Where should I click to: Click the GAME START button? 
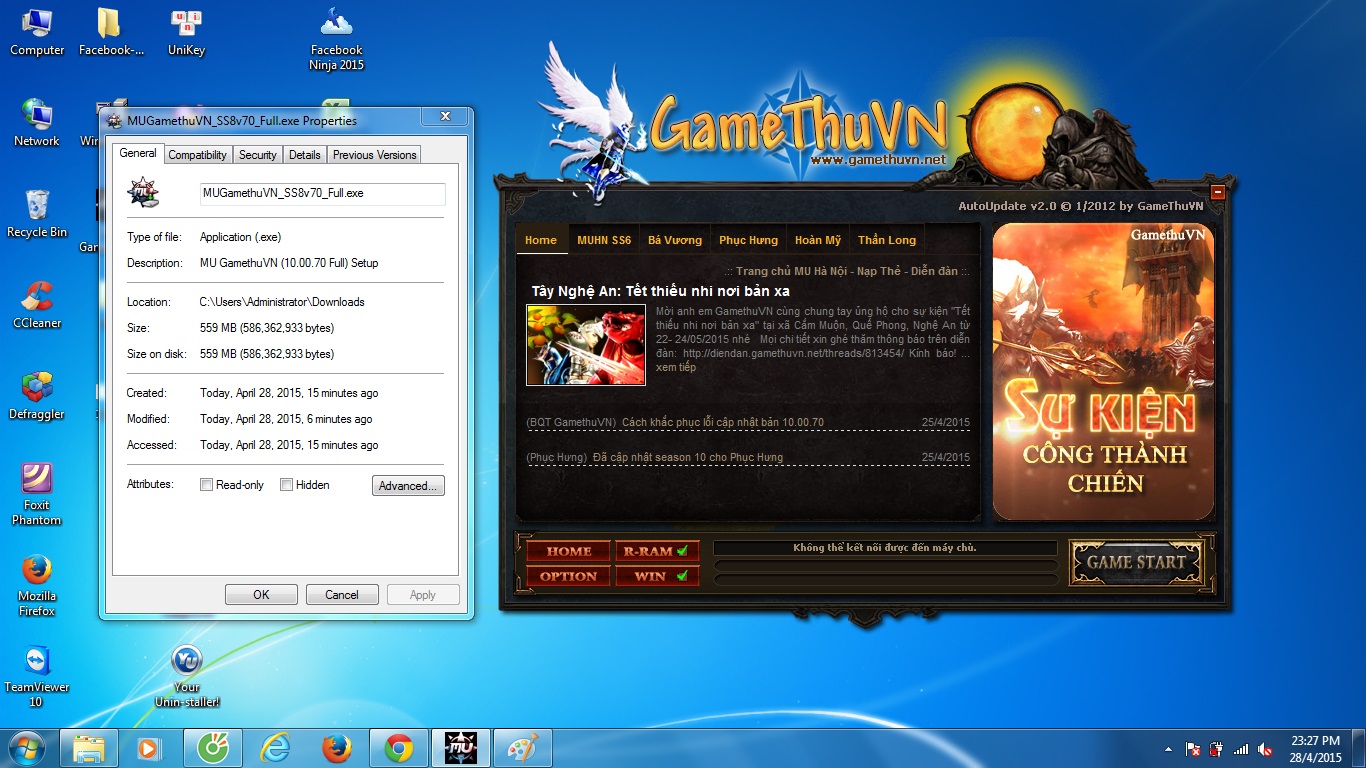click(x=1136, y=563)
